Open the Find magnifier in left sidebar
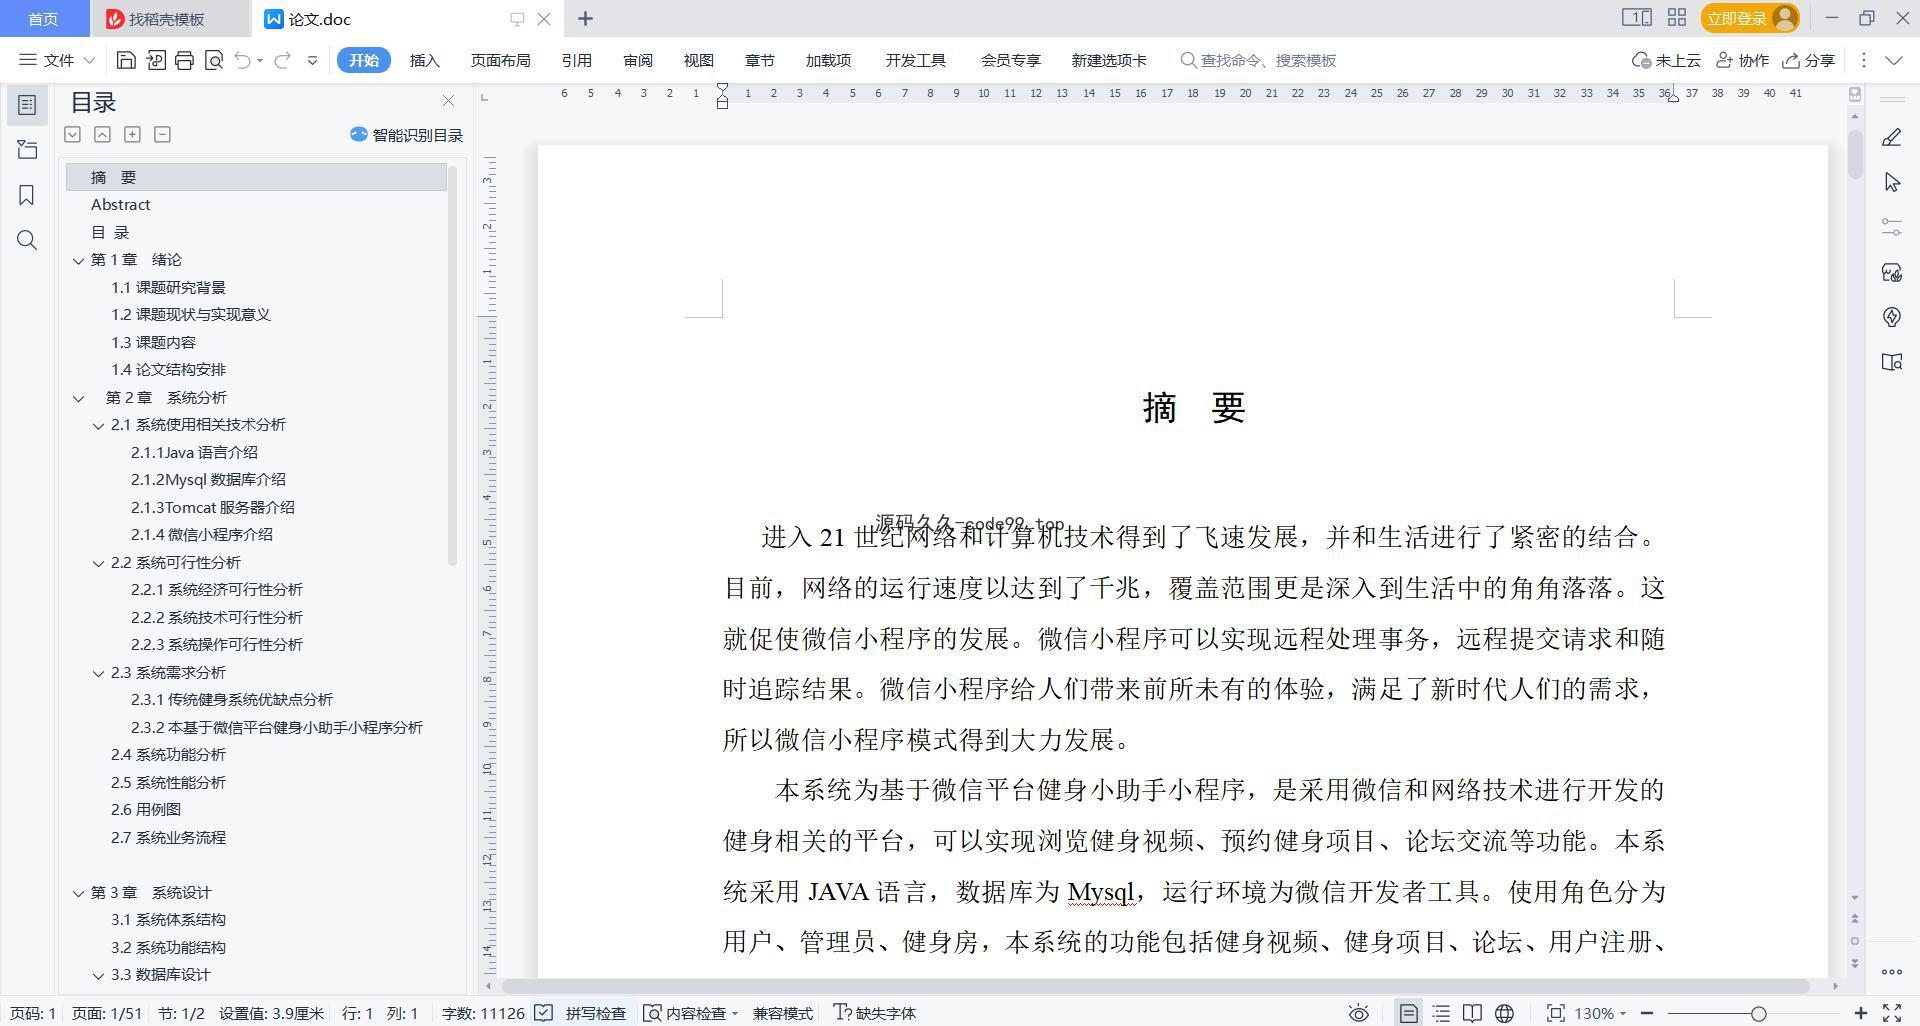 [x=27, y=240]
